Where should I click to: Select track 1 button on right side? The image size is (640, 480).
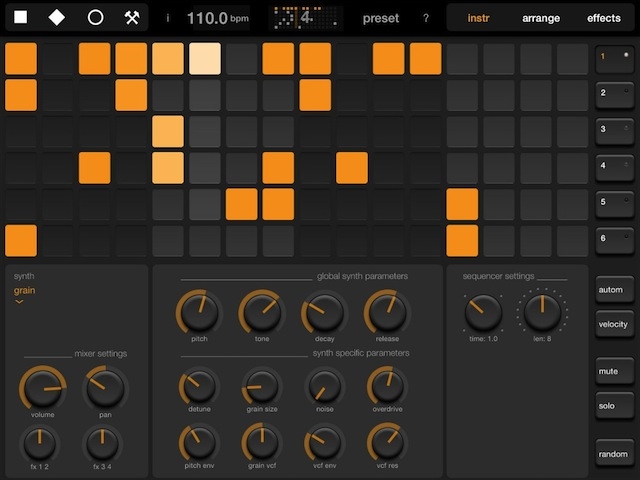click(613, 59)
